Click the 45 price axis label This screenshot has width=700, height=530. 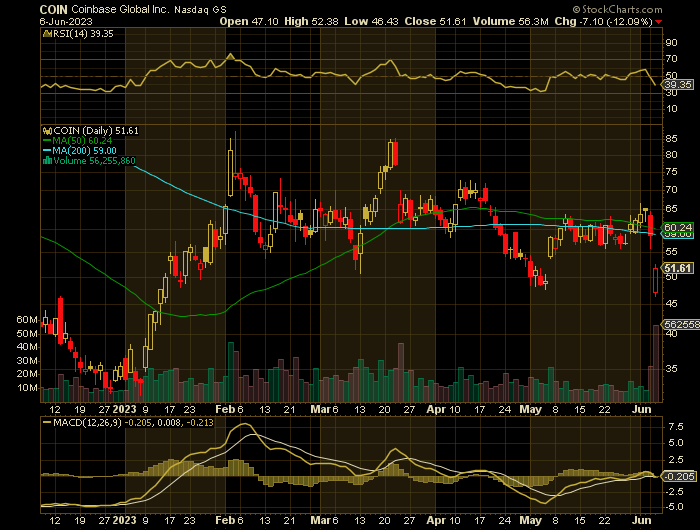(671, 304)
